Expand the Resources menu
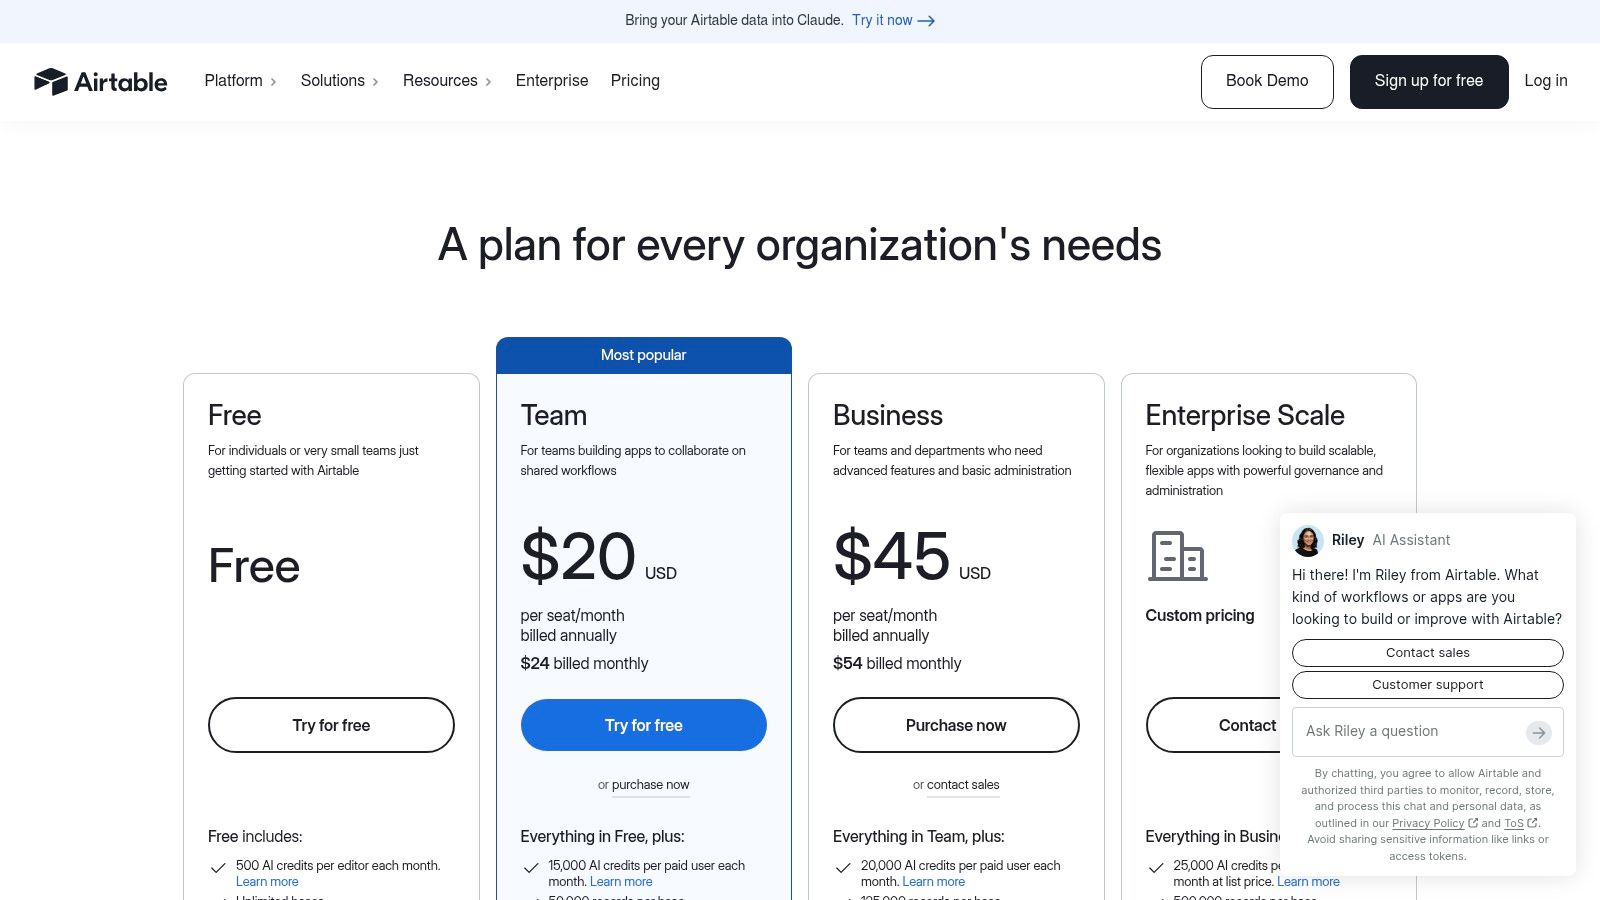 [x=447, y=81]
